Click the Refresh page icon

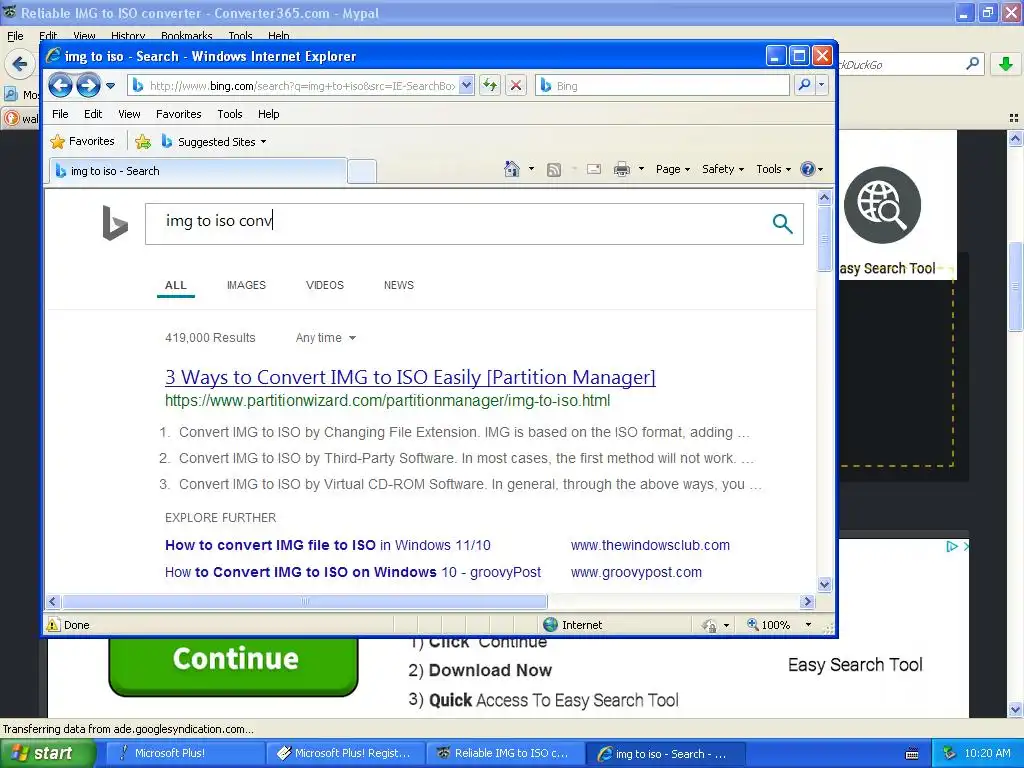click(490, 86)
